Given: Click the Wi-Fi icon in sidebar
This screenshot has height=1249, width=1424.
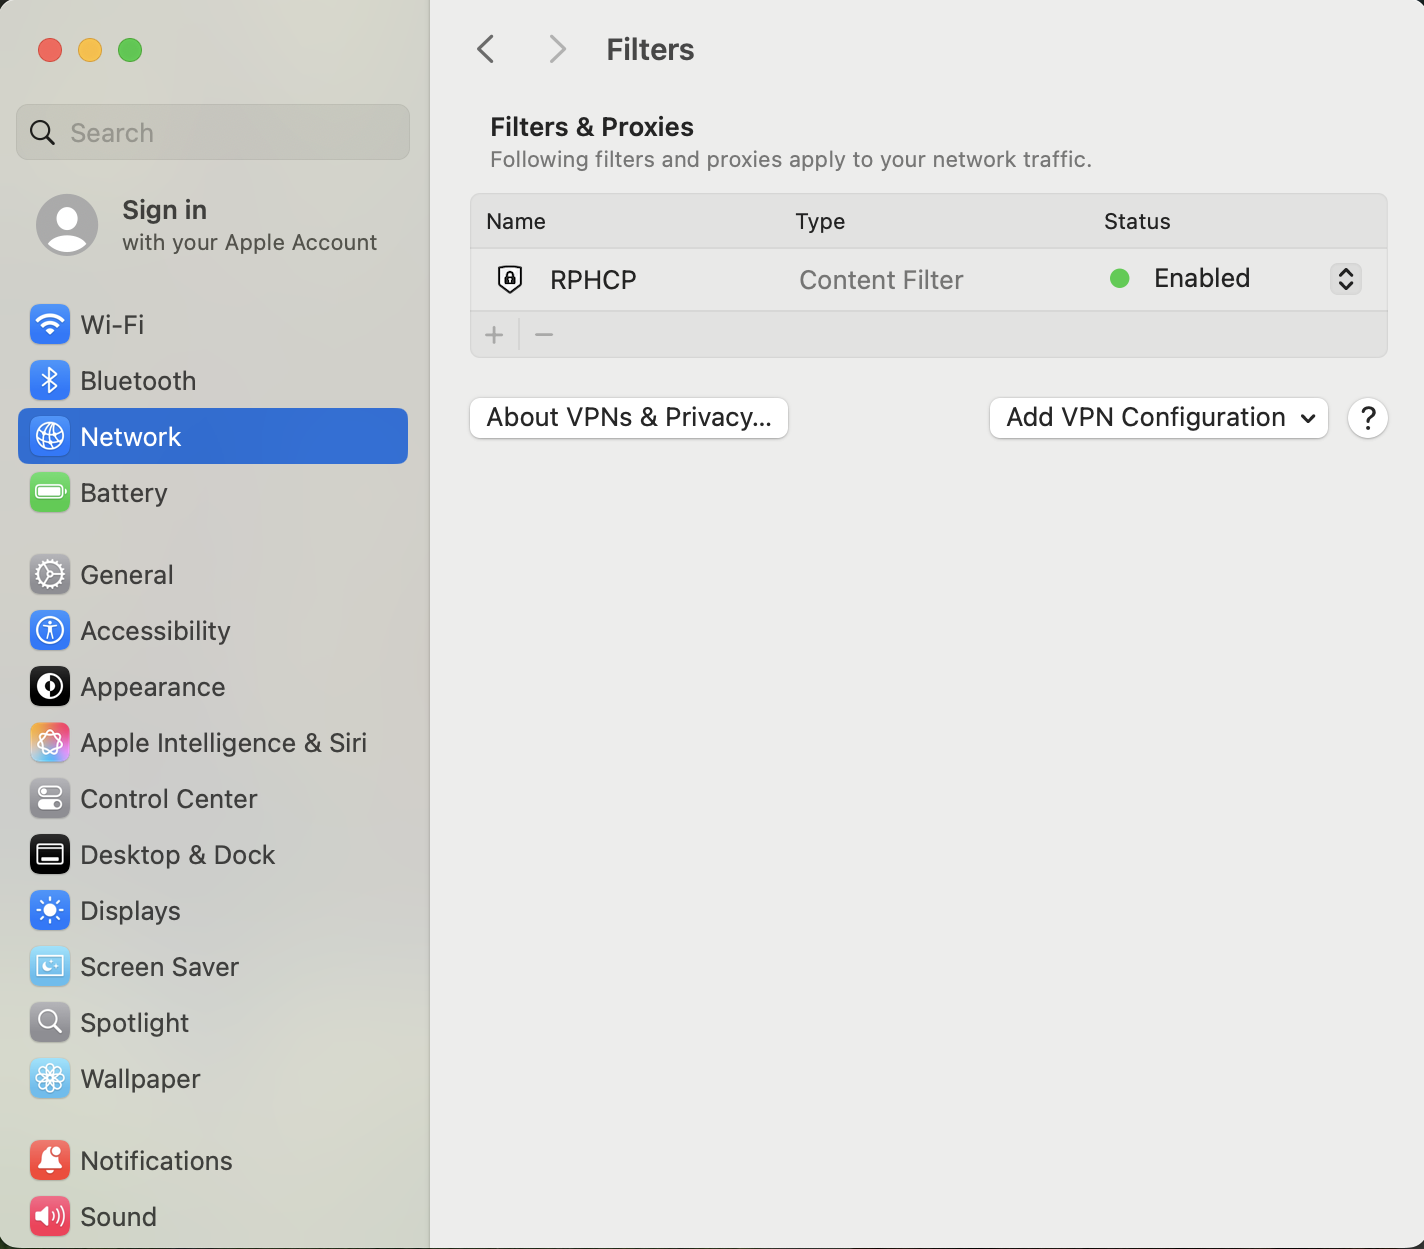Looking at the screenshot, I should click(49, 324).
